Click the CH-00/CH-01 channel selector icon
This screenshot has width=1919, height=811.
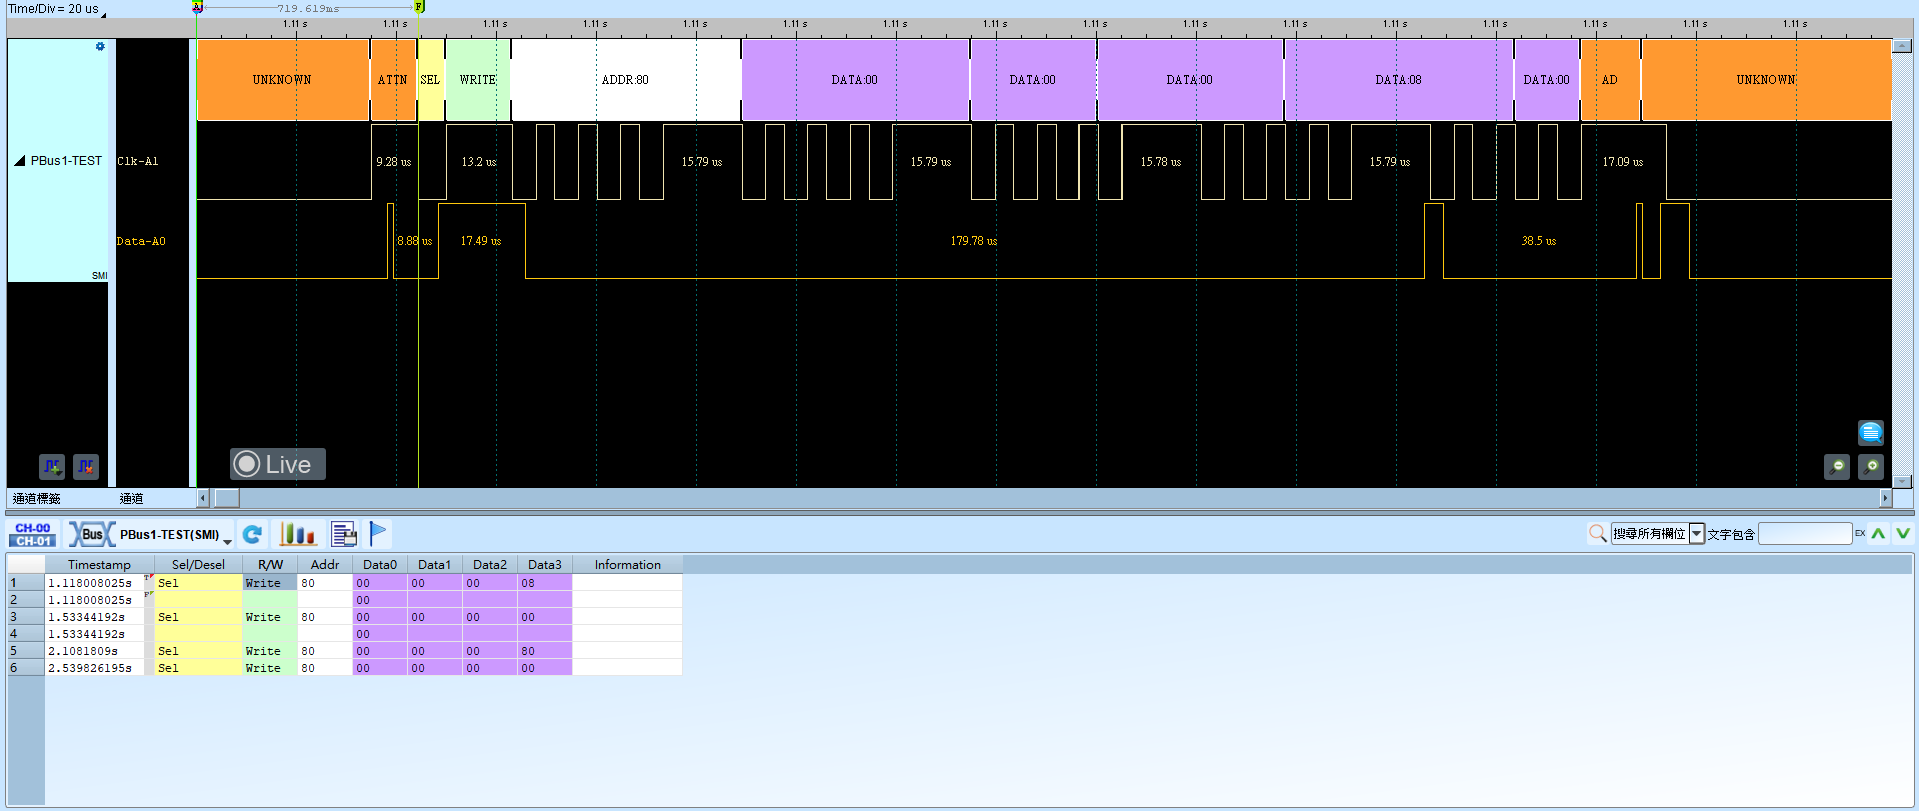click(33, 534)
